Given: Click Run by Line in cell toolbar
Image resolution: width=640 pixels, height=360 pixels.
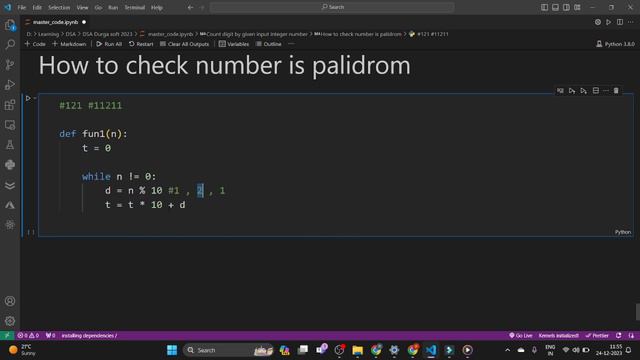Looking at the screenshot, I should pos(560,91).
